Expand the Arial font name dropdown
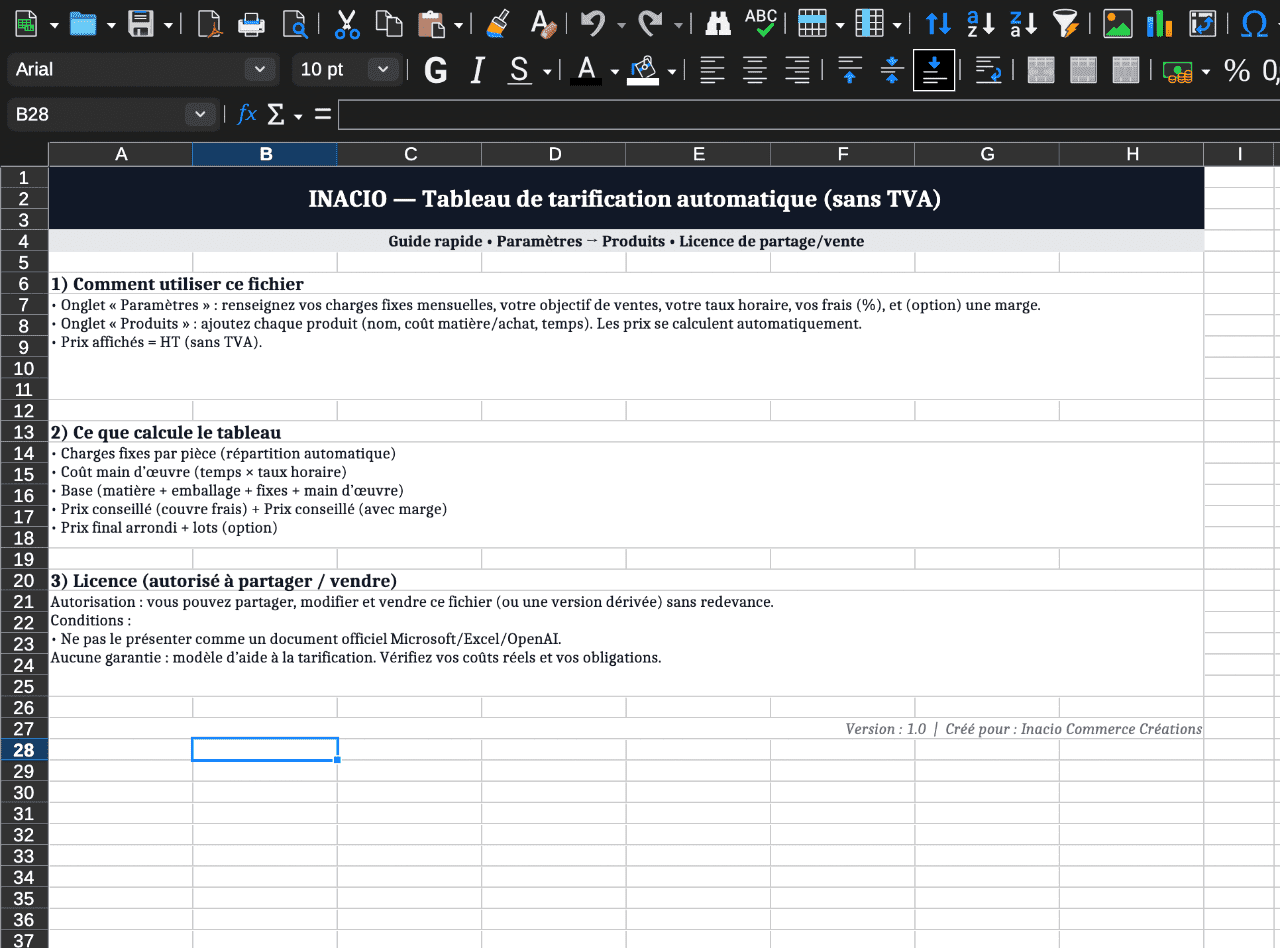This screenshot has height=948, width=1280. (x=260, y=70)
